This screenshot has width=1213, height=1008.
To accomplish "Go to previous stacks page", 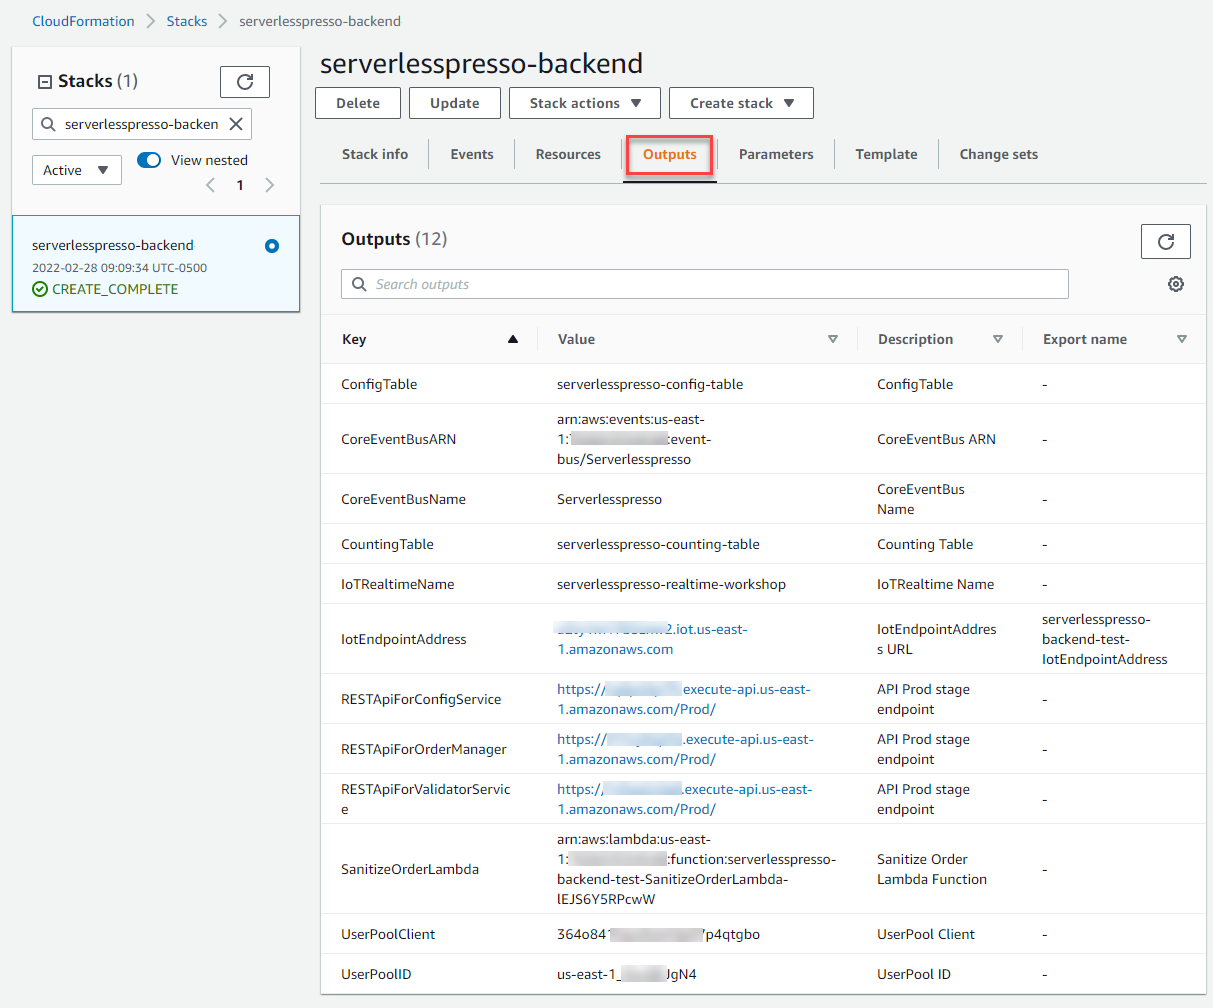I will click(x=210, y=185).
